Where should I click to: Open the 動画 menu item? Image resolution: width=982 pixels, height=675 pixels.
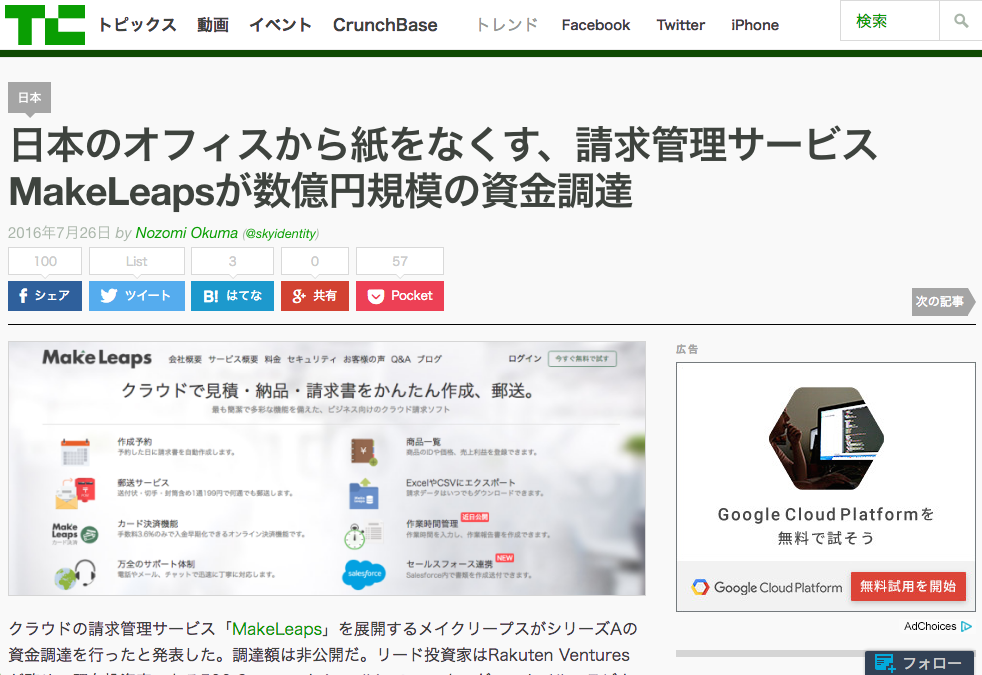(x=212, y=25)
